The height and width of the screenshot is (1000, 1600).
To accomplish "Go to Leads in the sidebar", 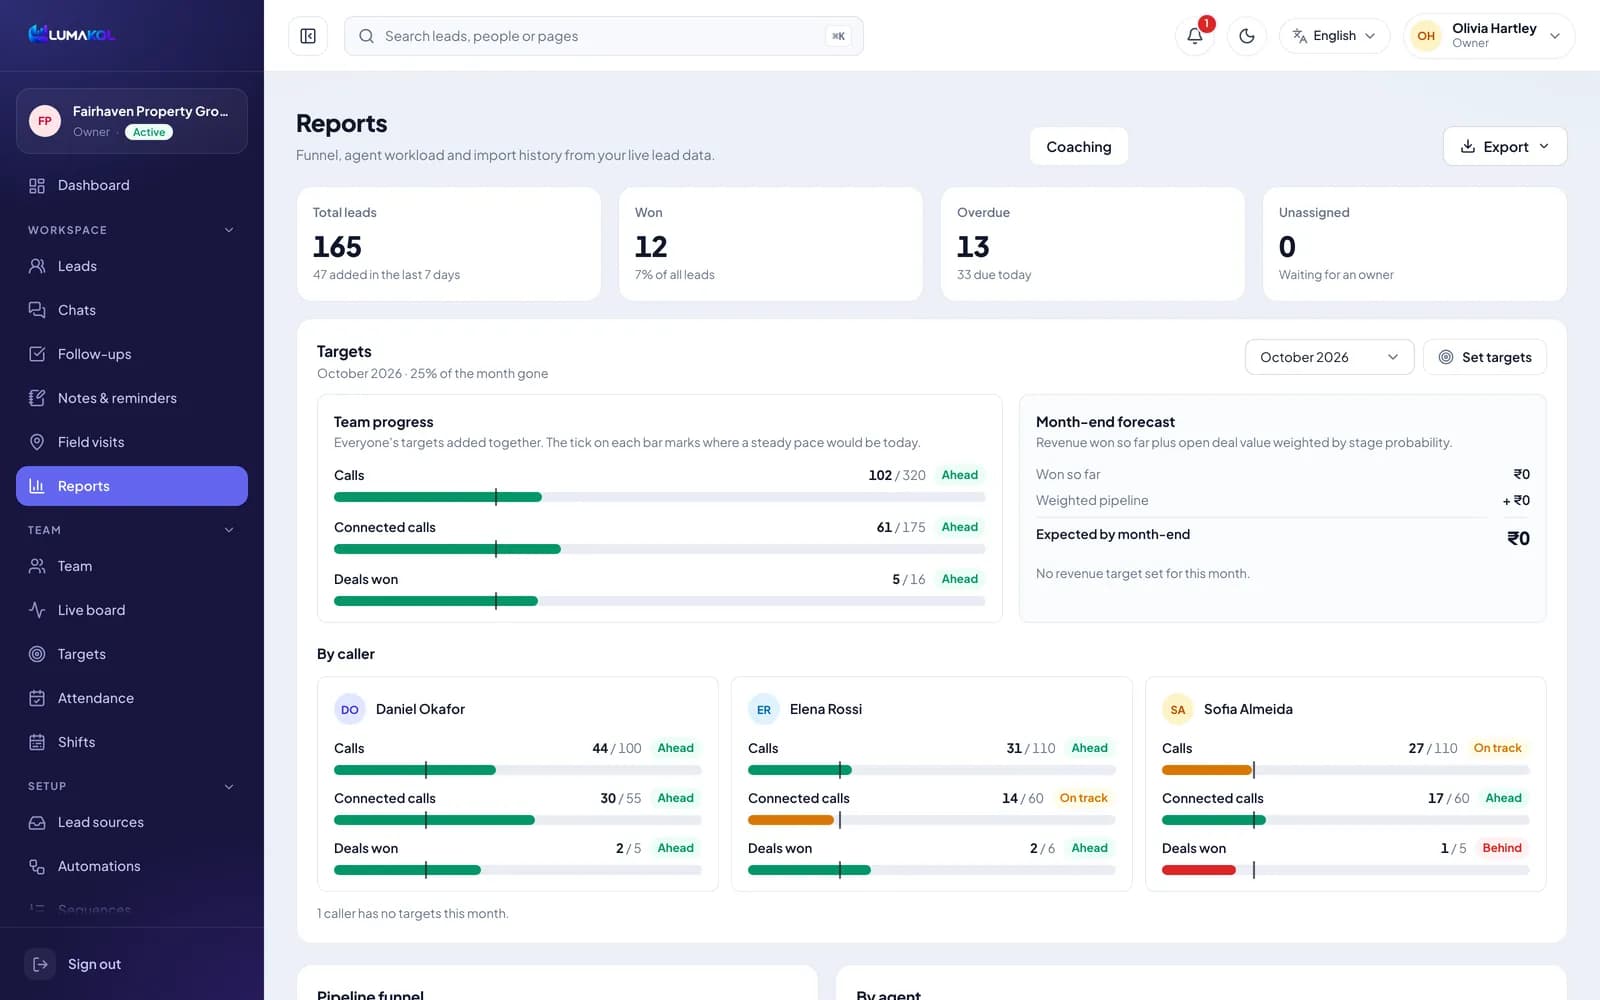I will coord(132,266).
